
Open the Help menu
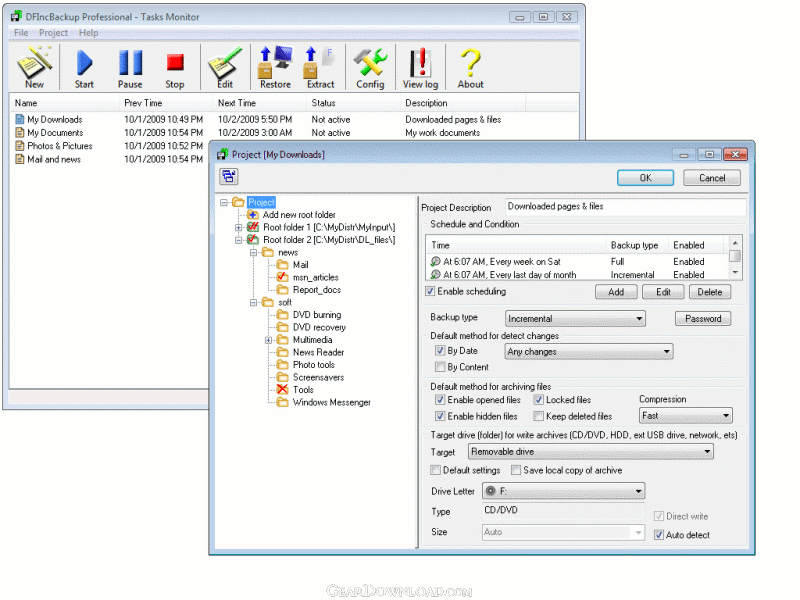[x=89, y=33]
